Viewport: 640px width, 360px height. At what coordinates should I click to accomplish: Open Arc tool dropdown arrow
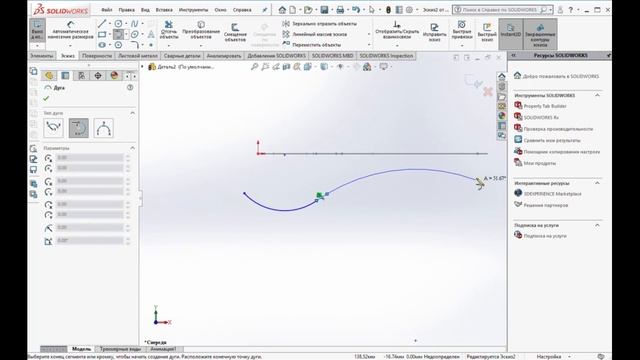point(126,34)
